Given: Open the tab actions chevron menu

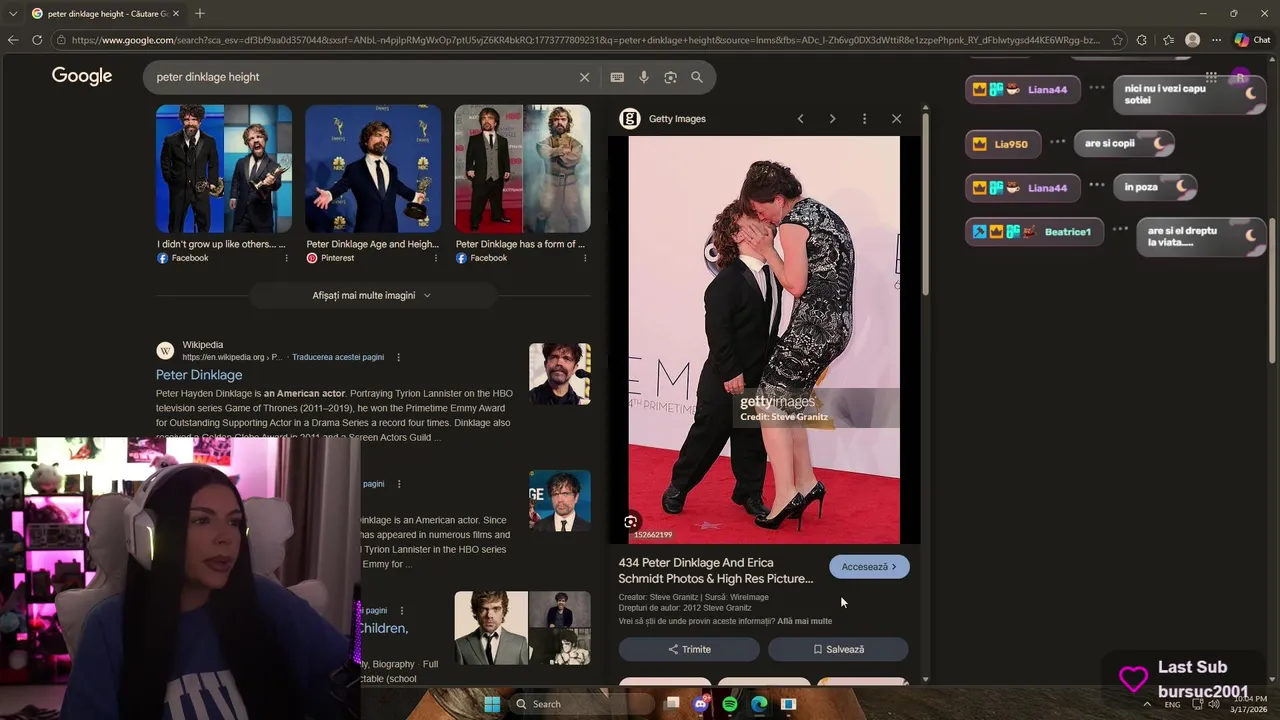Looking at the screenshot, I should tap(13, 13).
